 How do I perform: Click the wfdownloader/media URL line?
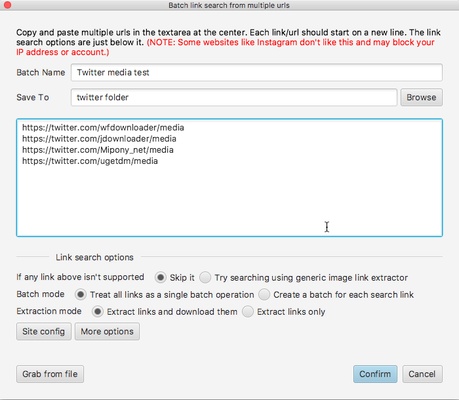point(103,128)
